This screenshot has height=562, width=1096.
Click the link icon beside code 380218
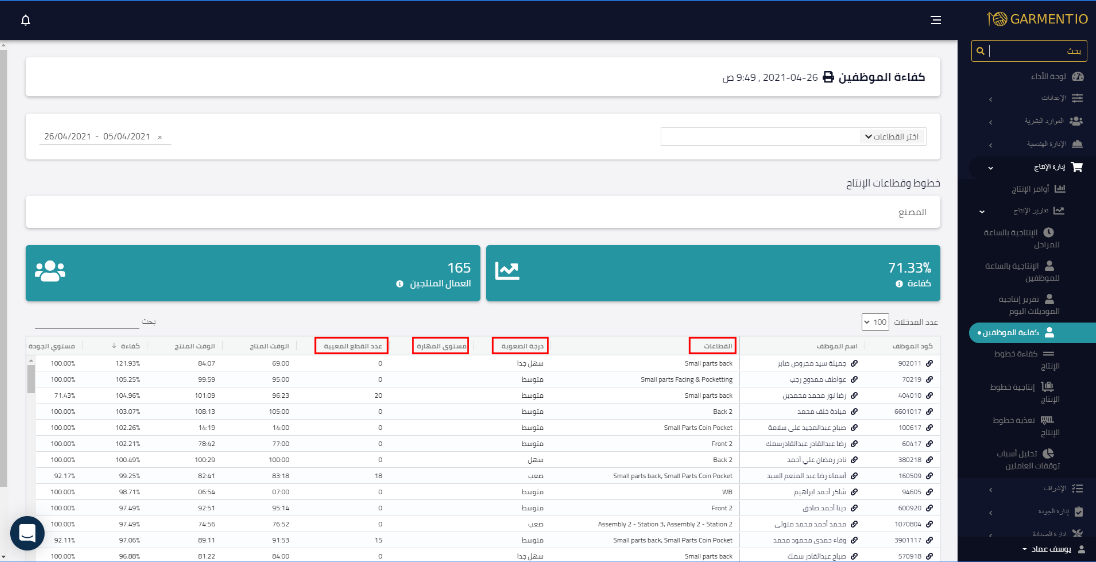coord(929,460)
